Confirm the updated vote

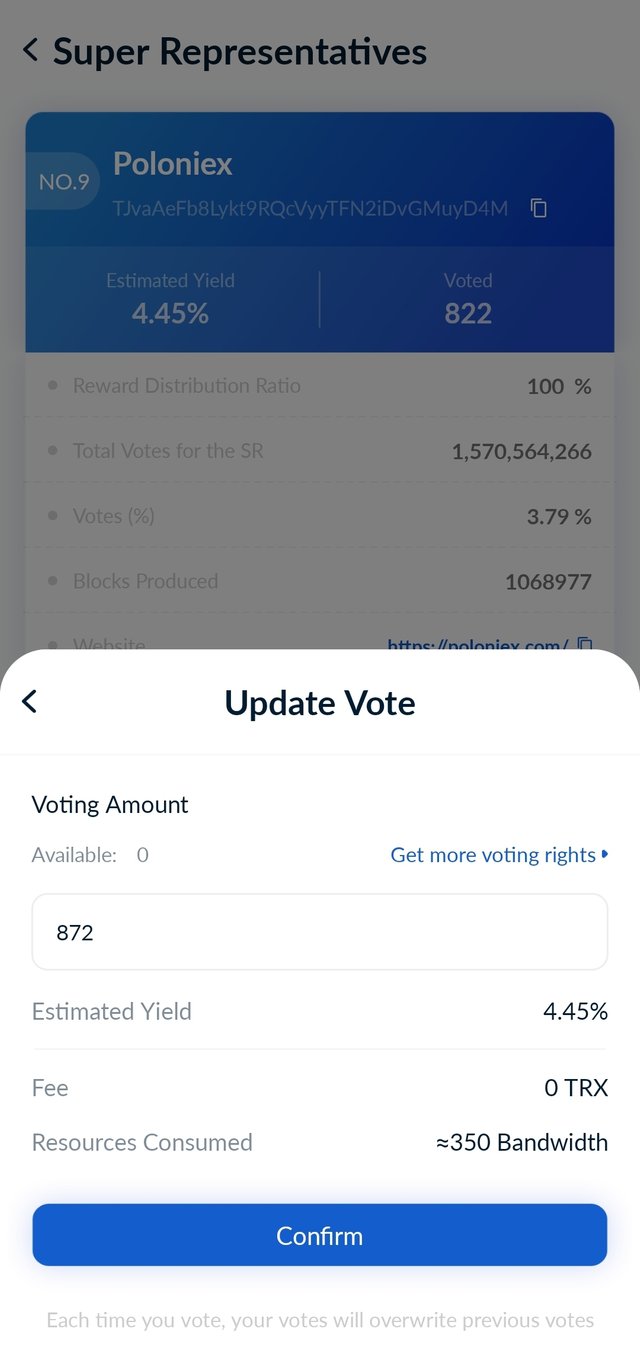(x=320, y=1235)
